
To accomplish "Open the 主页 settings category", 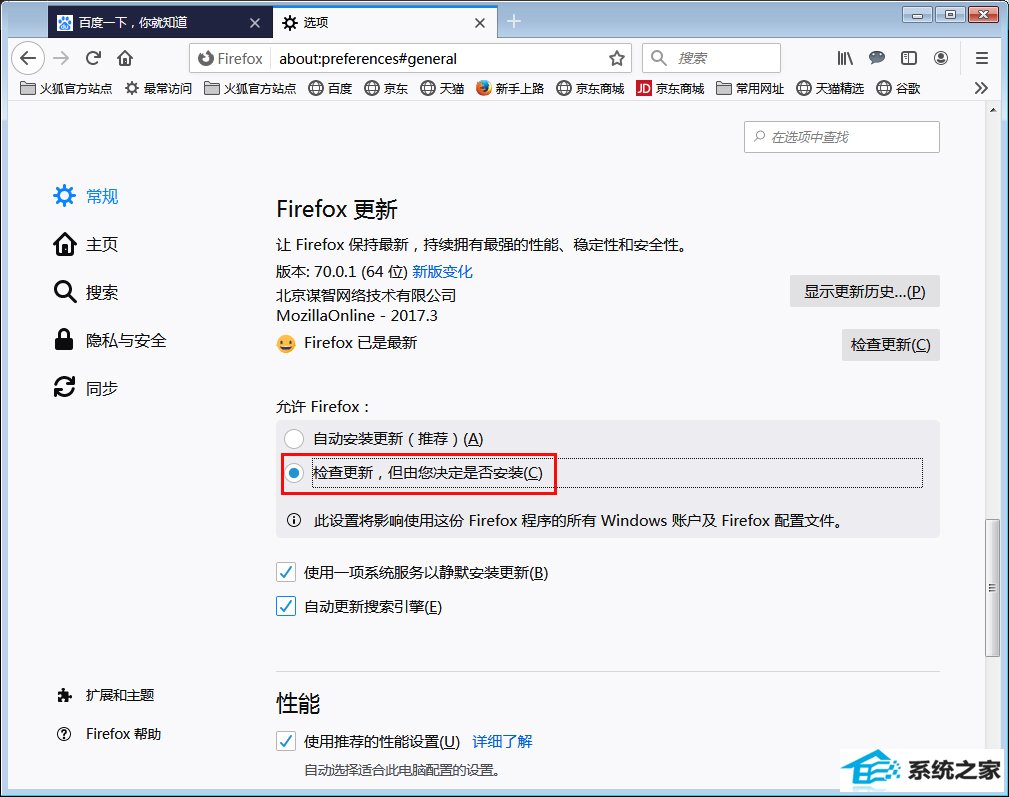I will pos(86,244).
